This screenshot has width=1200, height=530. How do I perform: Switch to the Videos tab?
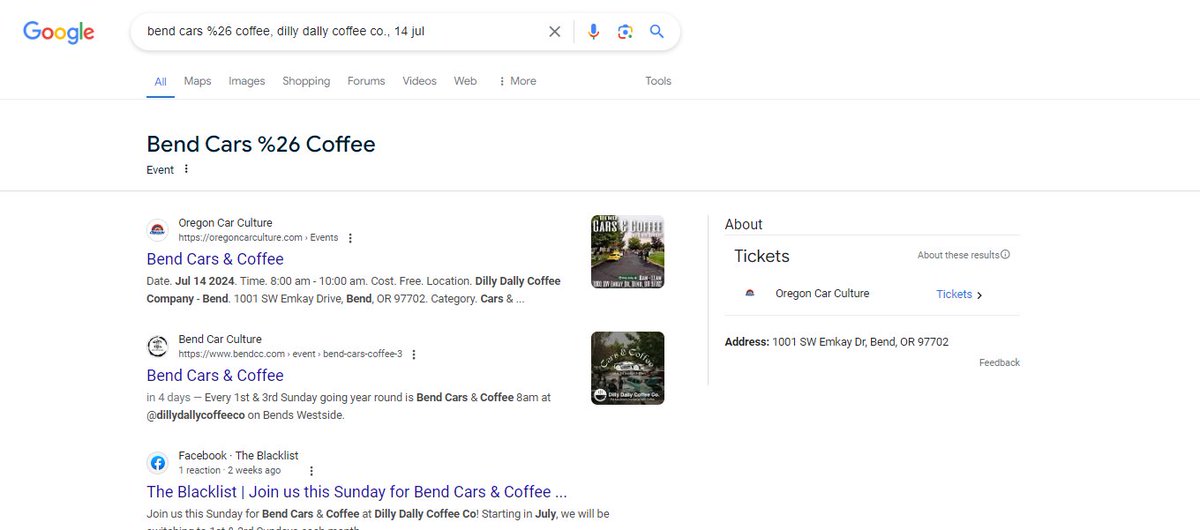420,81
